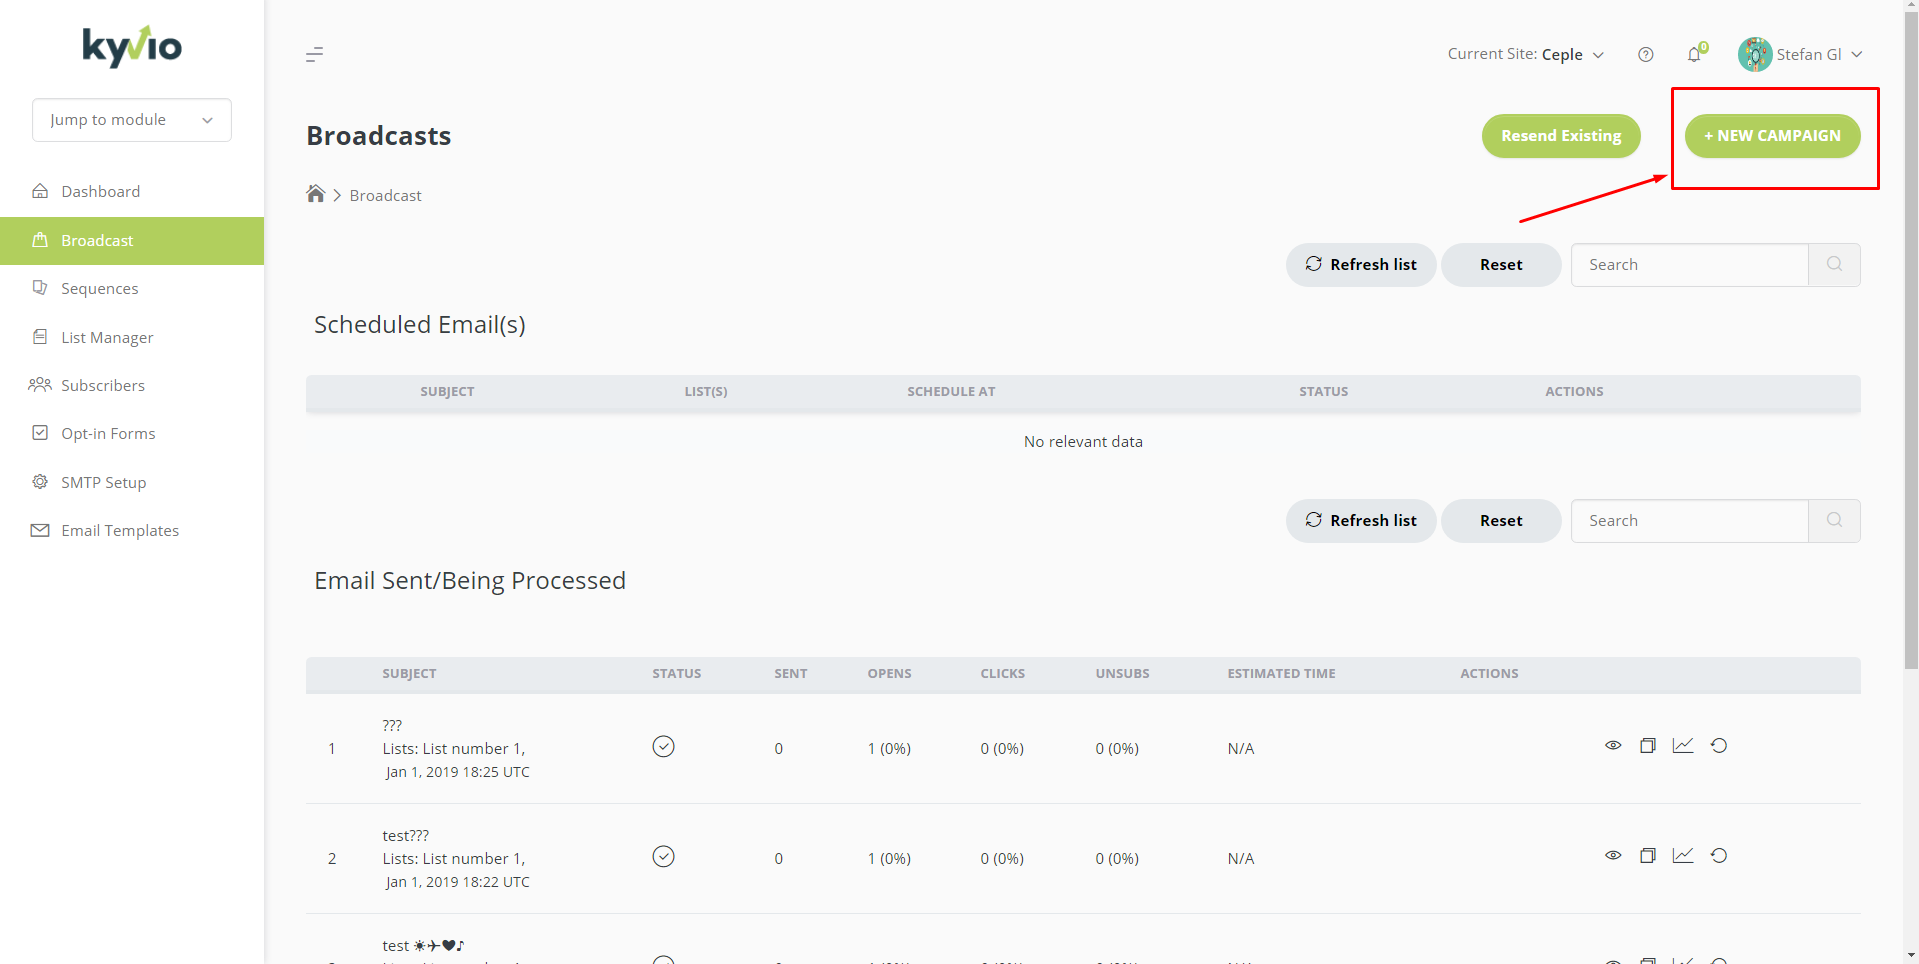Click the LIST(S) column header
The width and height of the screenshot is (1919, 964).
[706, 392]
